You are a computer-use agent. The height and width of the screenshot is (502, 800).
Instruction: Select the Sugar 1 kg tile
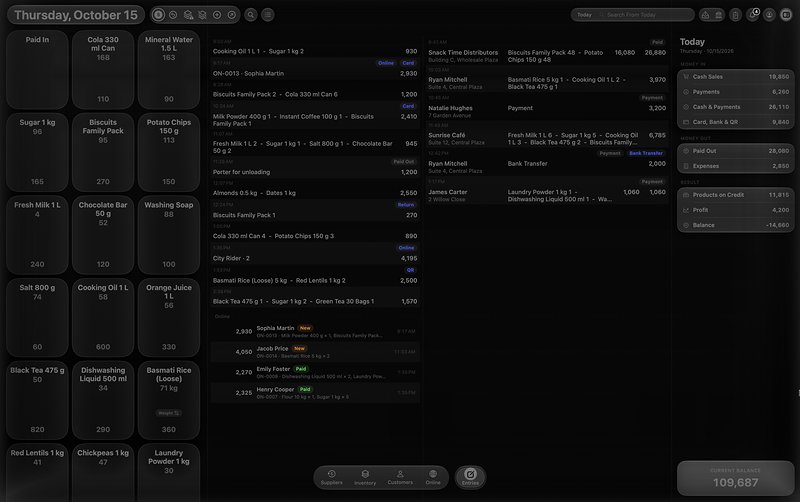tap(37, 152)
